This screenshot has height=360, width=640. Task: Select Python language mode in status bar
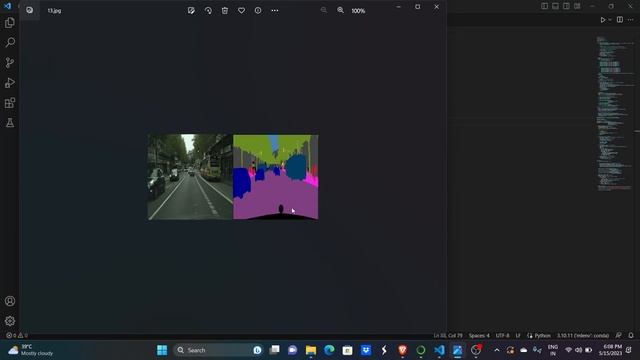[x=542, y=336]
